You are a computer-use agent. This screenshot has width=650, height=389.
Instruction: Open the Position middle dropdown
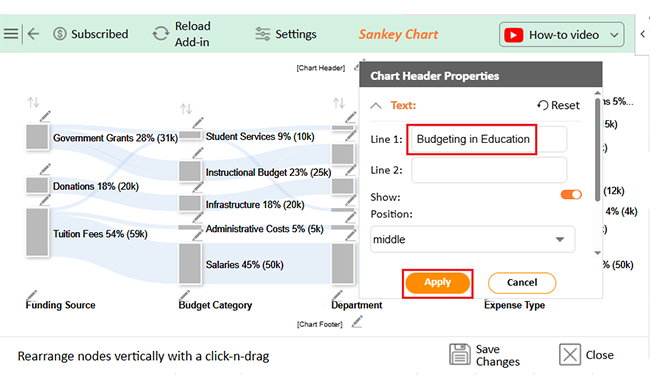coord(473,239)
